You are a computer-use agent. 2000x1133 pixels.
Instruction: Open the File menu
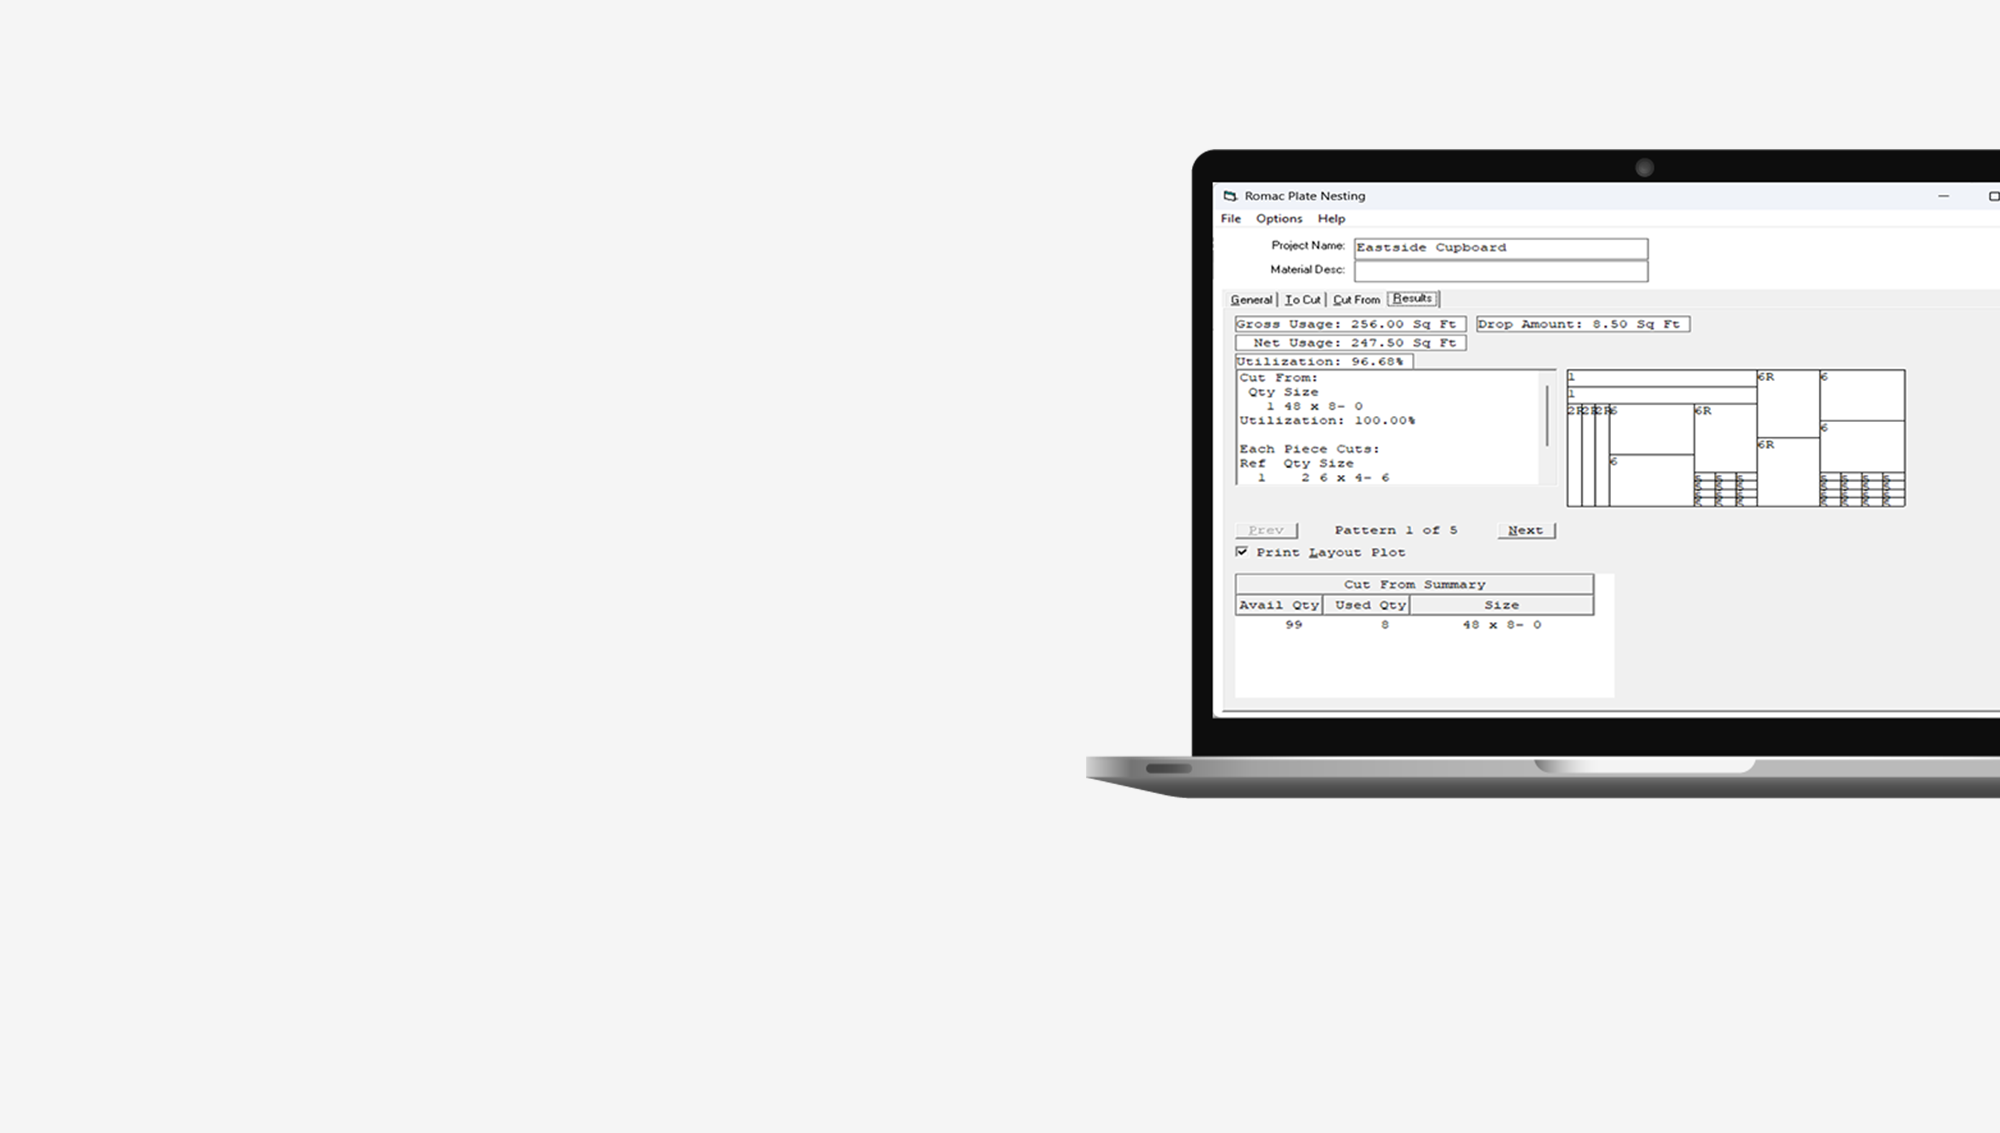click(x=1230, y=219)
